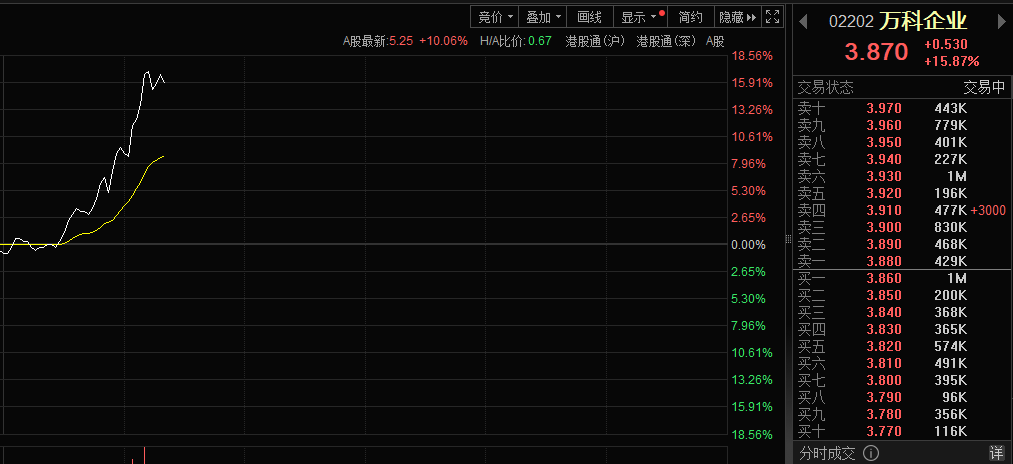Go to previous stock with left arrow

coord(803,21)
